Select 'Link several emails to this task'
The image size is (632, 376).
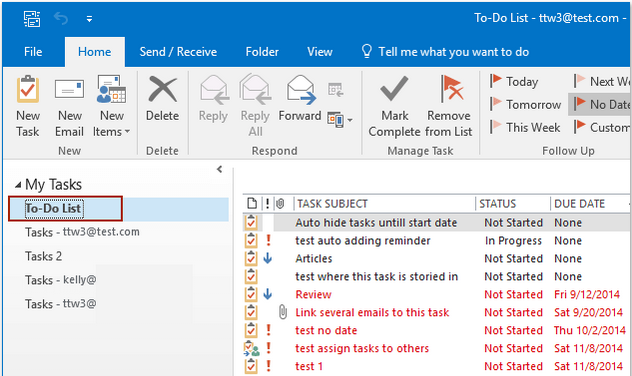[372, 312]
